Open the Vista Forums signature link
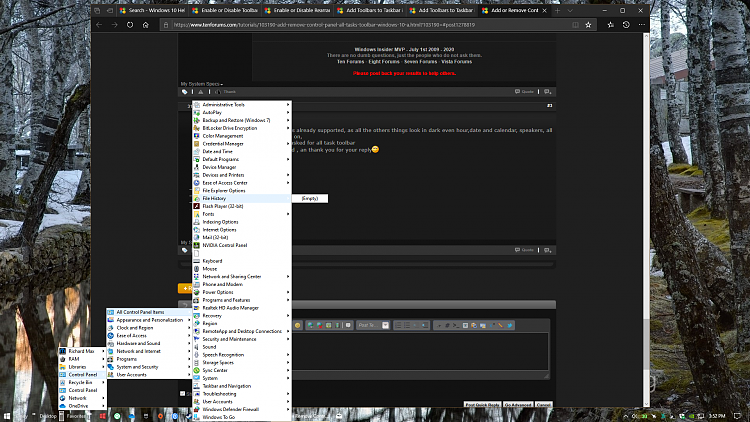This screenshot has height=422, width=750. [x=456, y=62]
